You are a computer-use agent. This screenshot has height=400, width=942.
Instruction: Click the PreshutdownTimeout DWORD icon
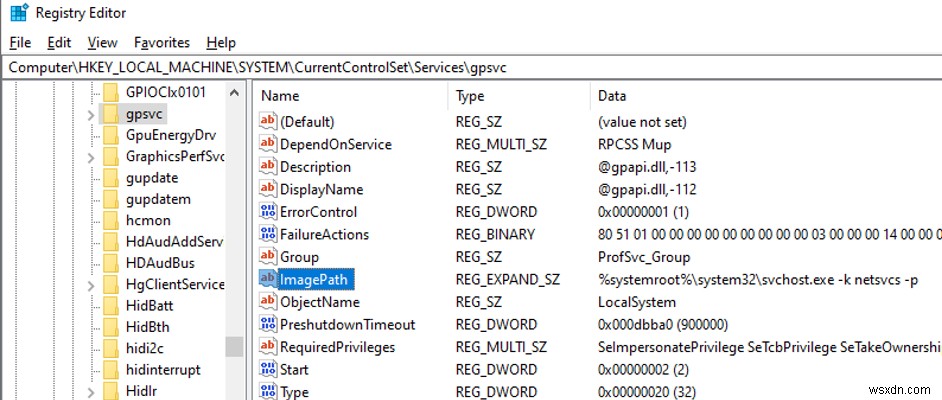tap(268, 324)
